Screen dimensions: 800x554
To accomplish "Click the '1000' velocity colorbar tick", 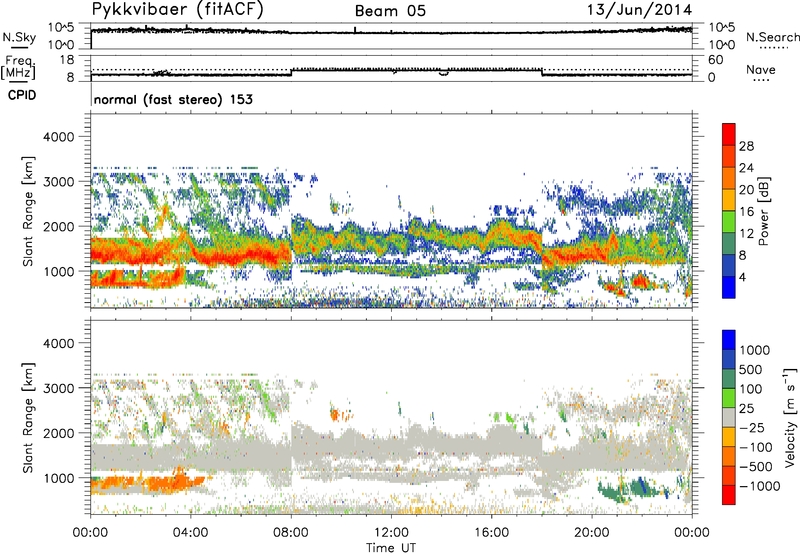I will (x=754, y=350).
